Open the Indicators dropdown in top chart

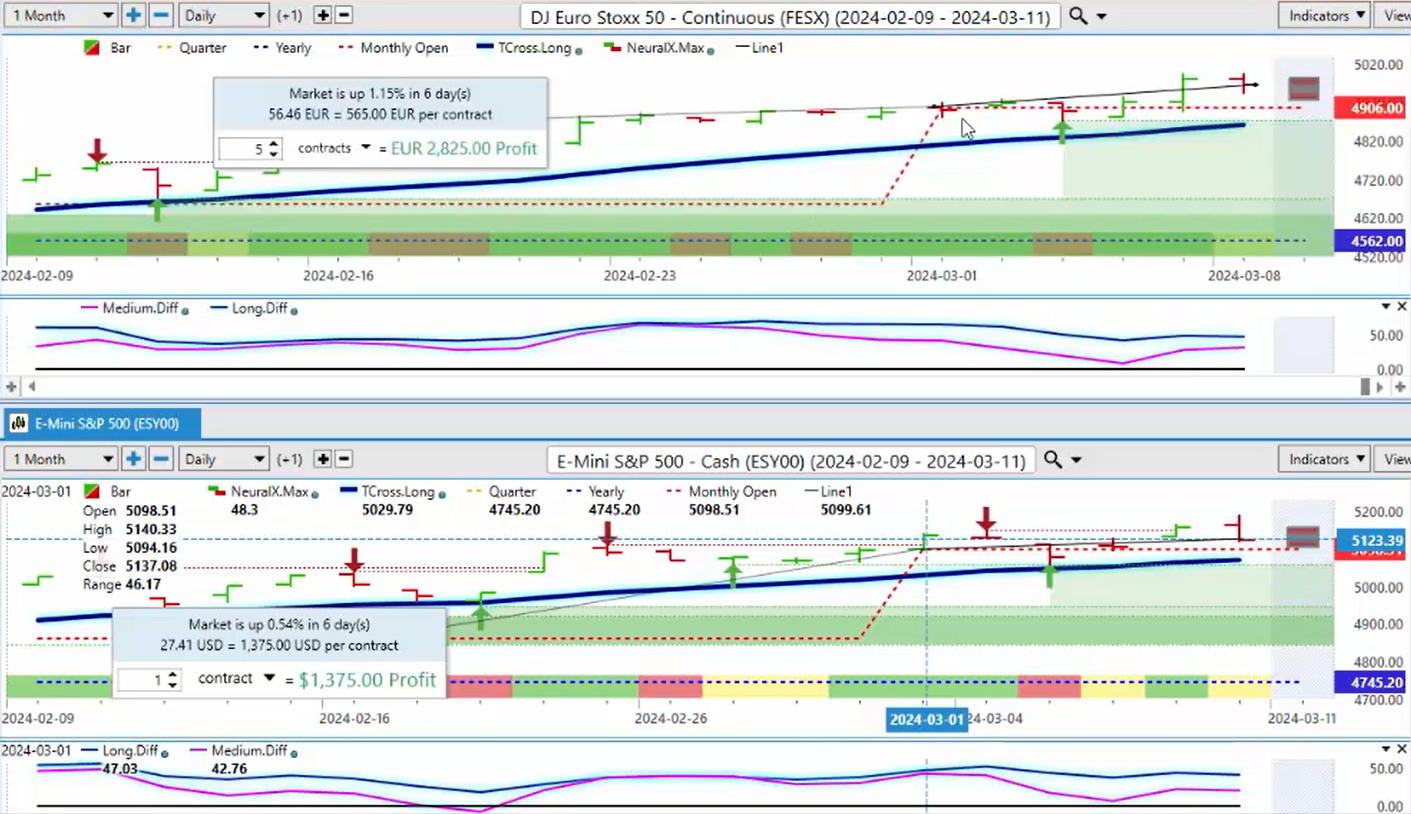[x=1325, y=16]
